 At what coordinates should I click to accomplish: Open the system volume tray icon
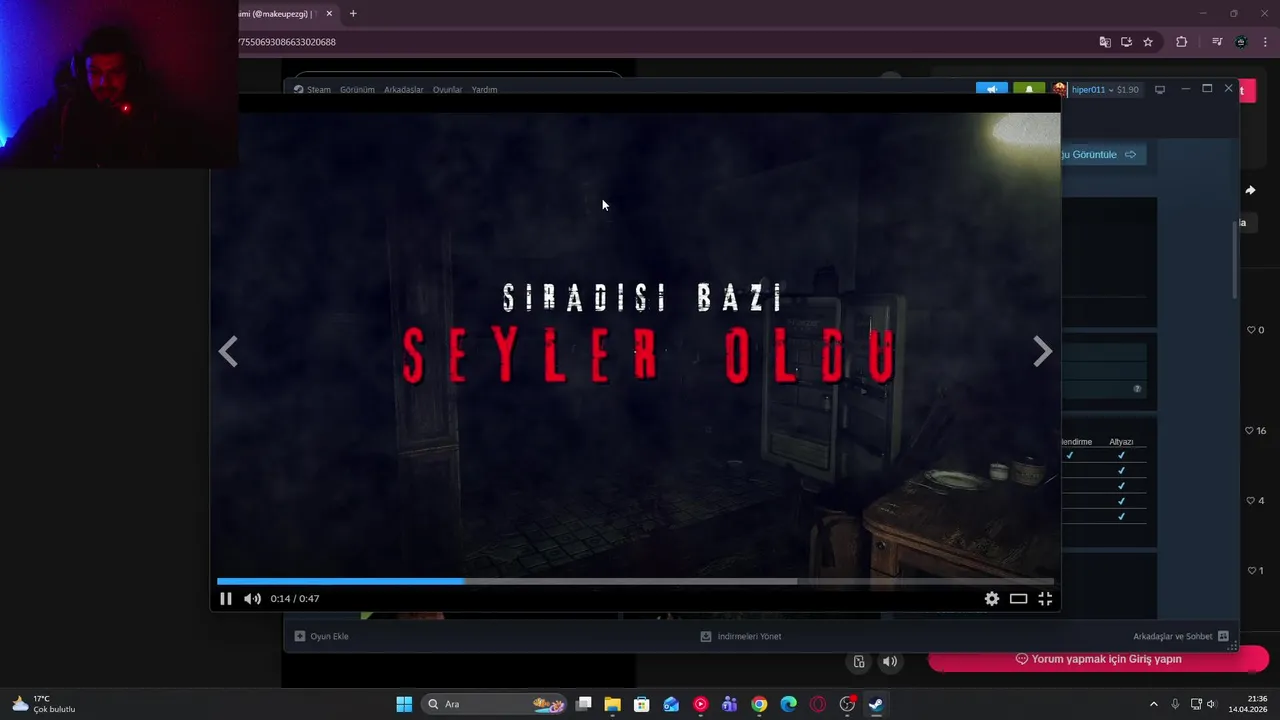click(1211, 704)
